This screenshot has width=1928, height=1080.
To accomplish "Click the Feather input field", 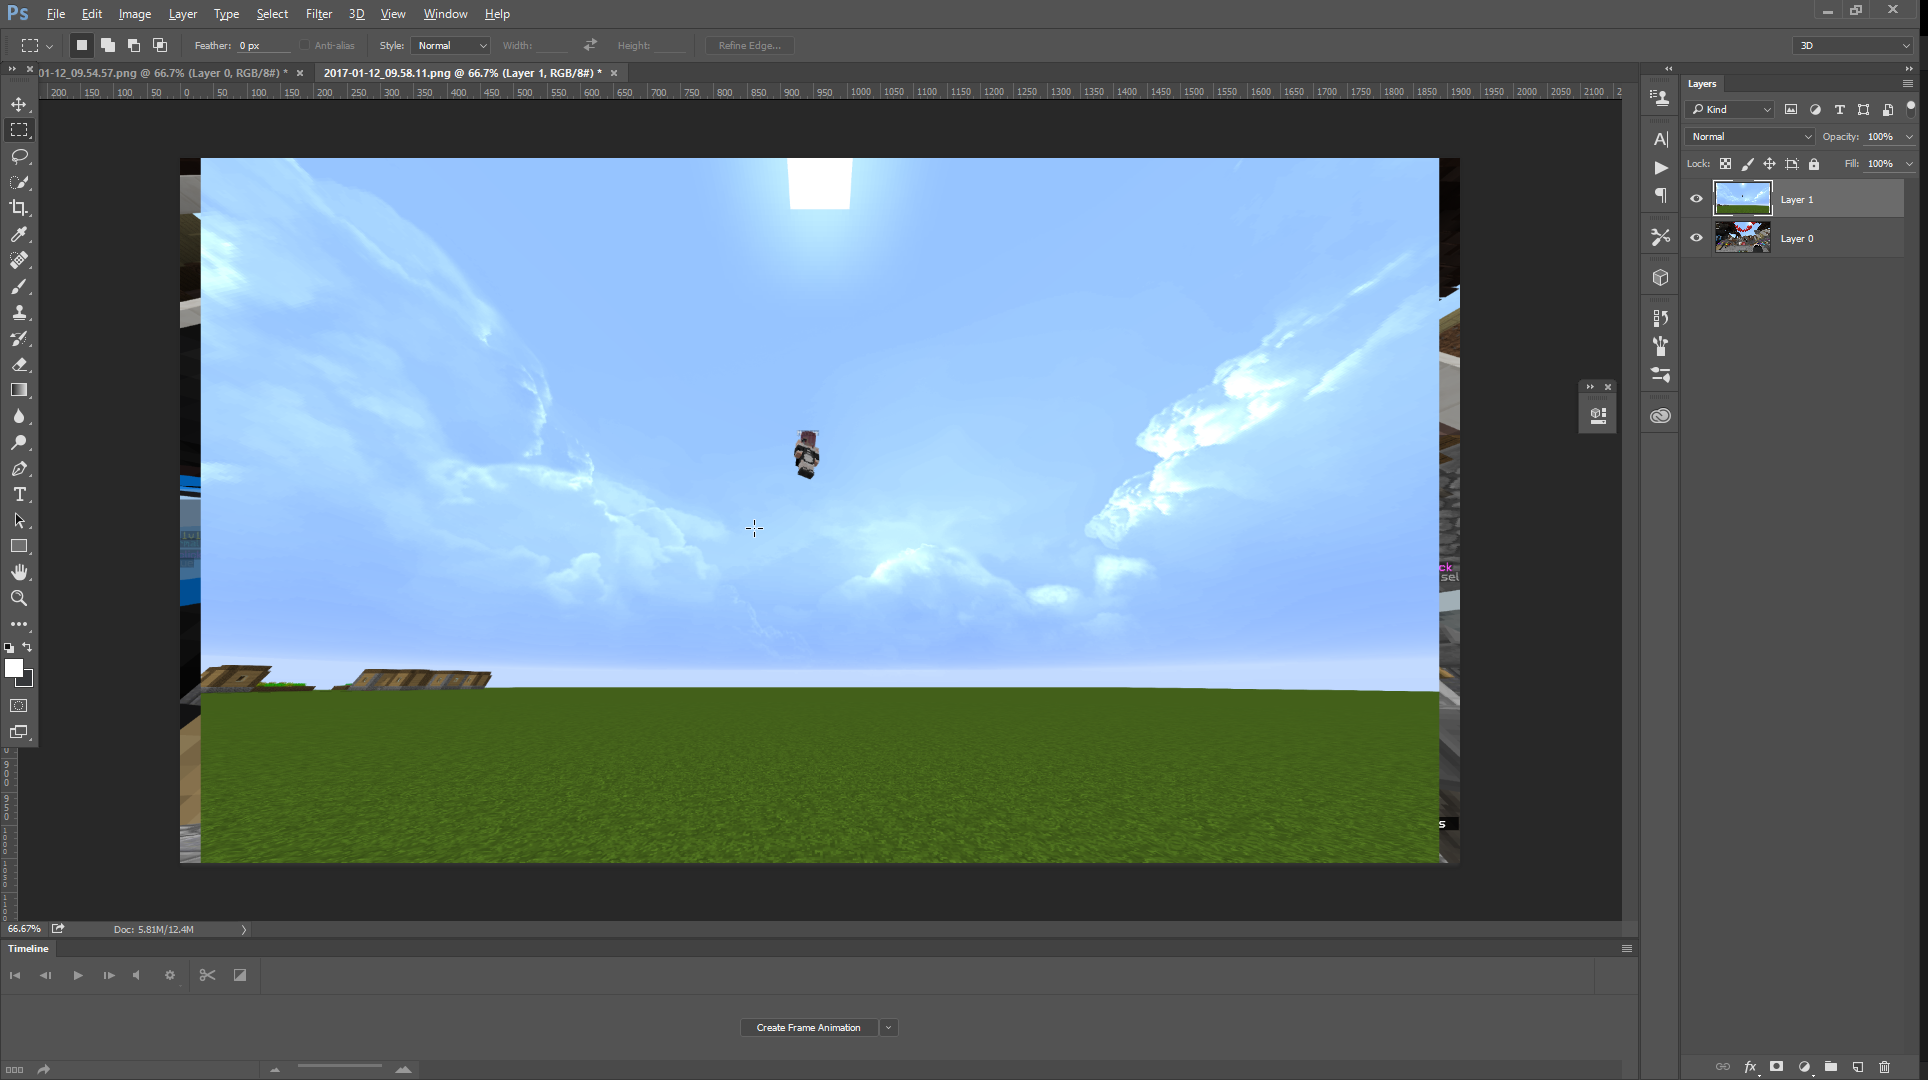I will tap(263, 45).
